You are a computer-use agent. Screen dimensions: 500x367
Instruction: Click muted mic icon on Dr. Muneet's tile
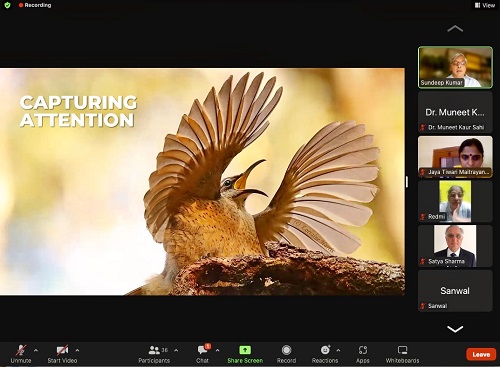click(x=423, y=127)
